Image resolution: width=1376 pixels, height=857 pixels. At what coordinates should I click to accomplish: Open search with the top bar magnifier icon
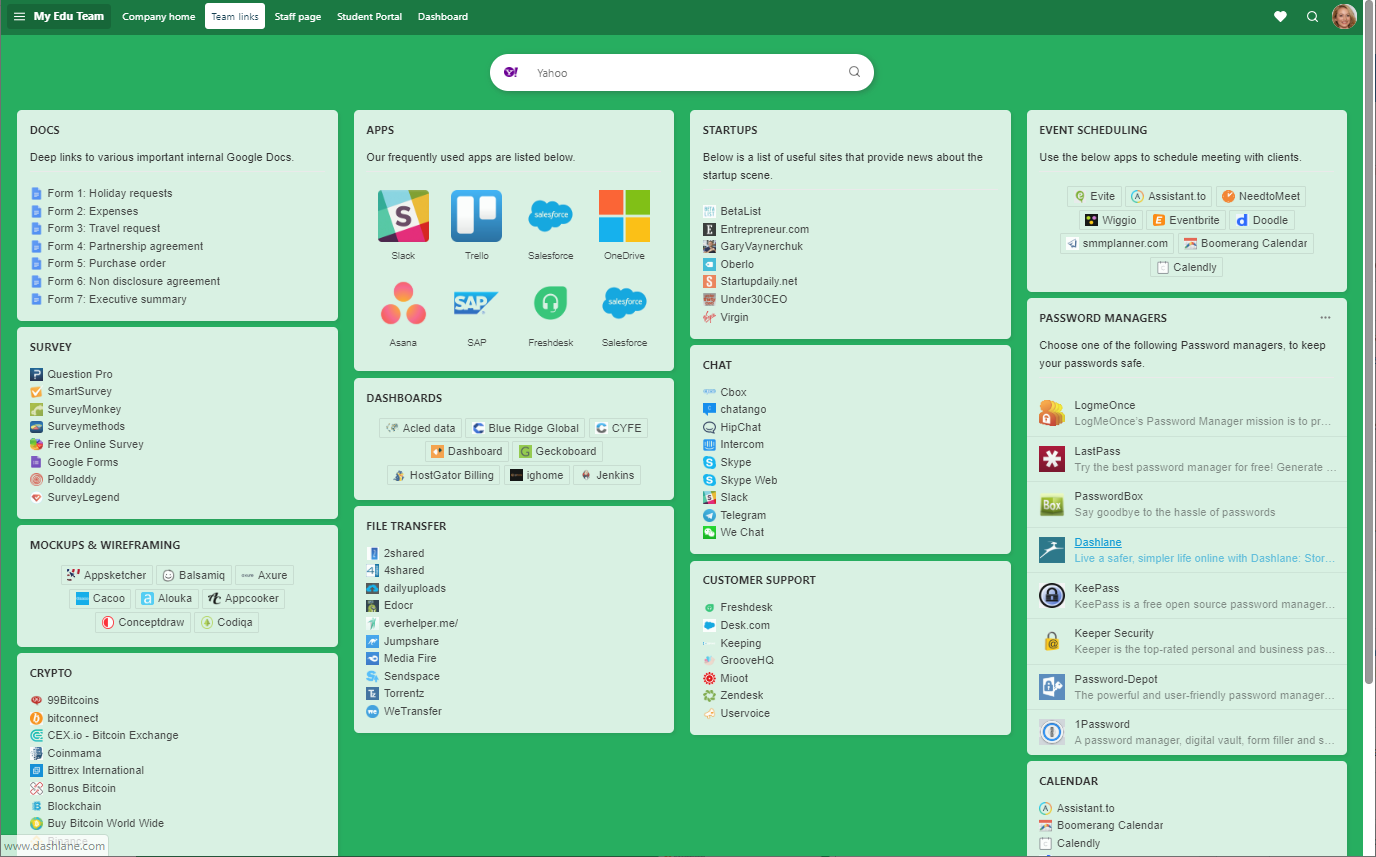click(x=1313, y=16)
